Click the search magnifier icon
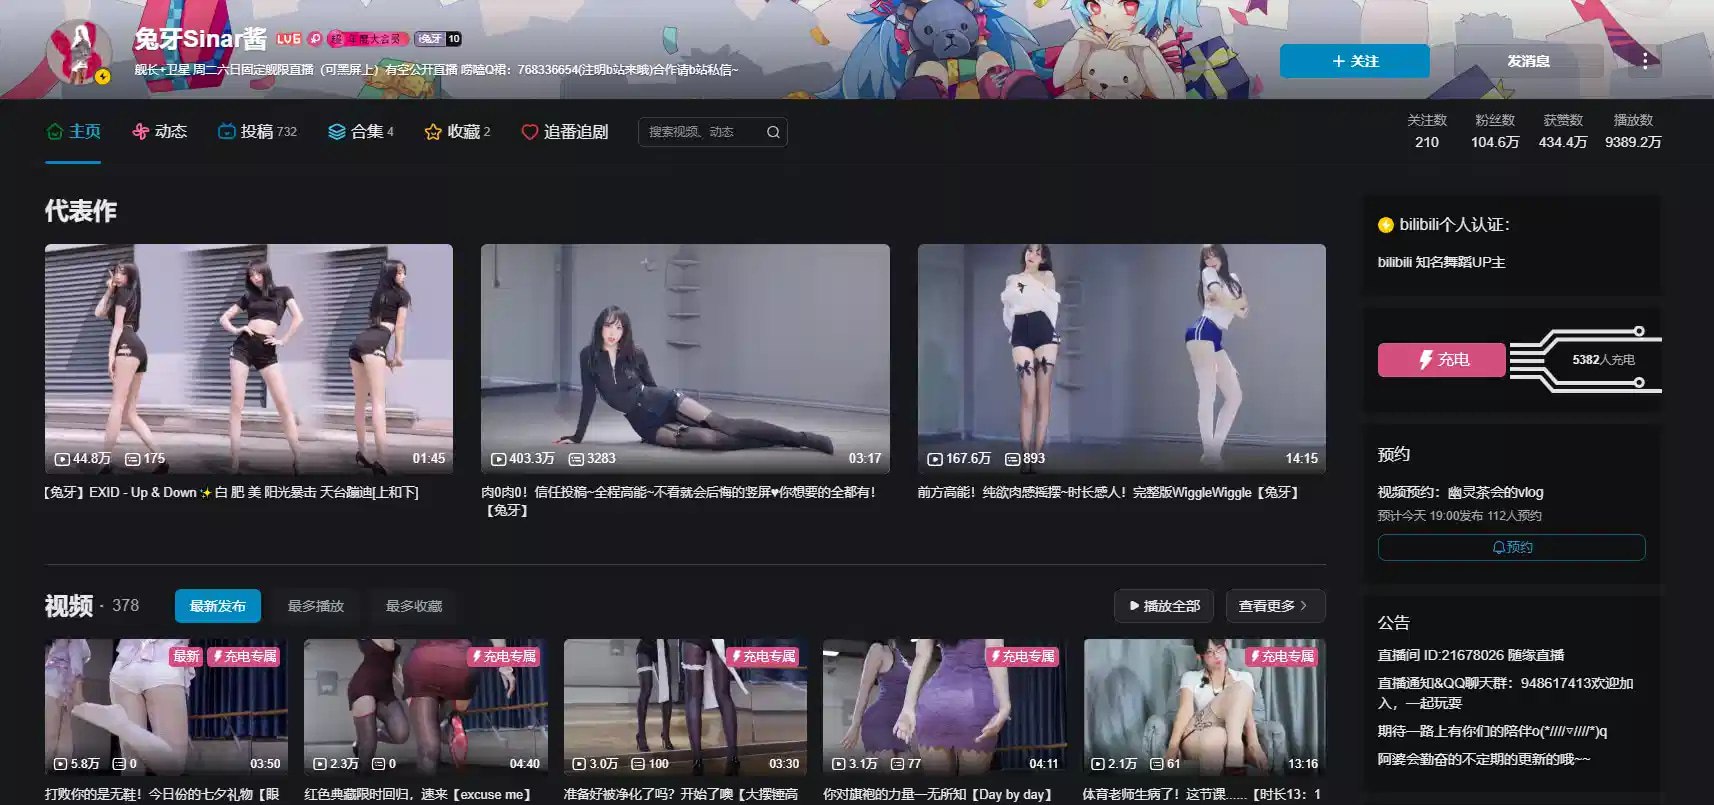The width and height of the screenshot is (1714, 805). tap(773, 132)
